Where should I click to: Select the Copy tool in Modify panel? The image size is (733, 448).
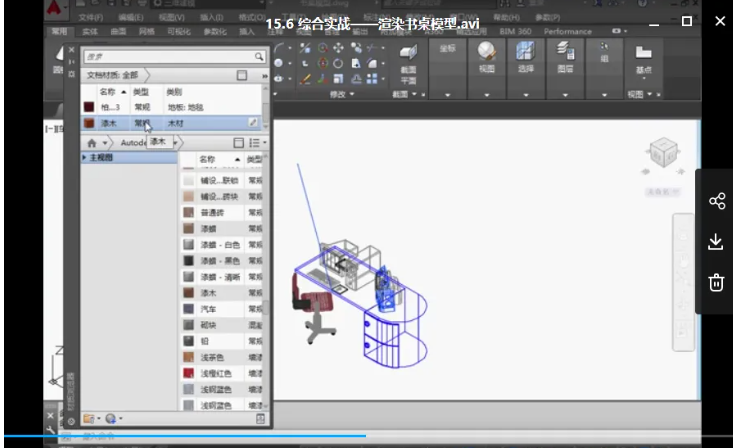point(356,48)
